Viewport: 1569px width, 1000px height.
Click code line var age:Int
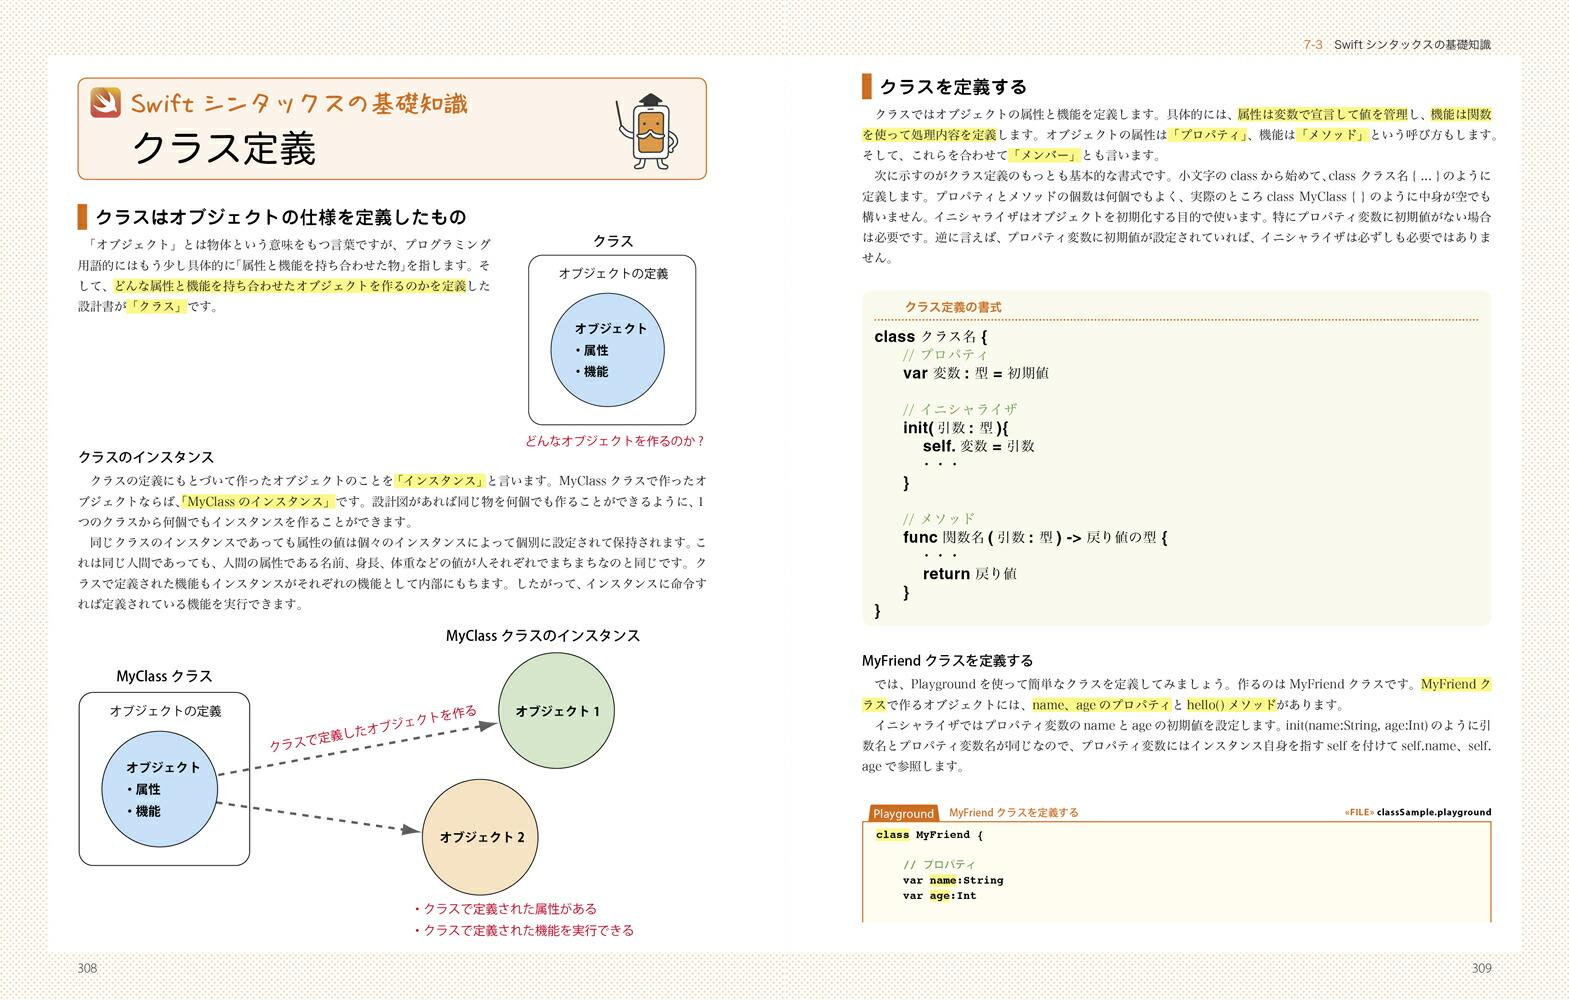click(940, 896)
